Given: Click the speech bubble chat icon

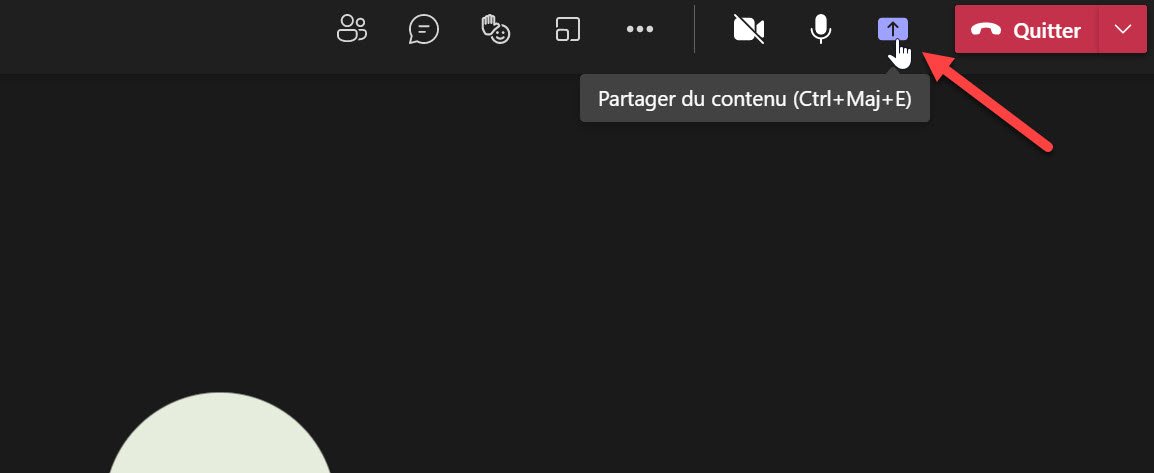Looking at the screenshot, I should tap(423, 30).
